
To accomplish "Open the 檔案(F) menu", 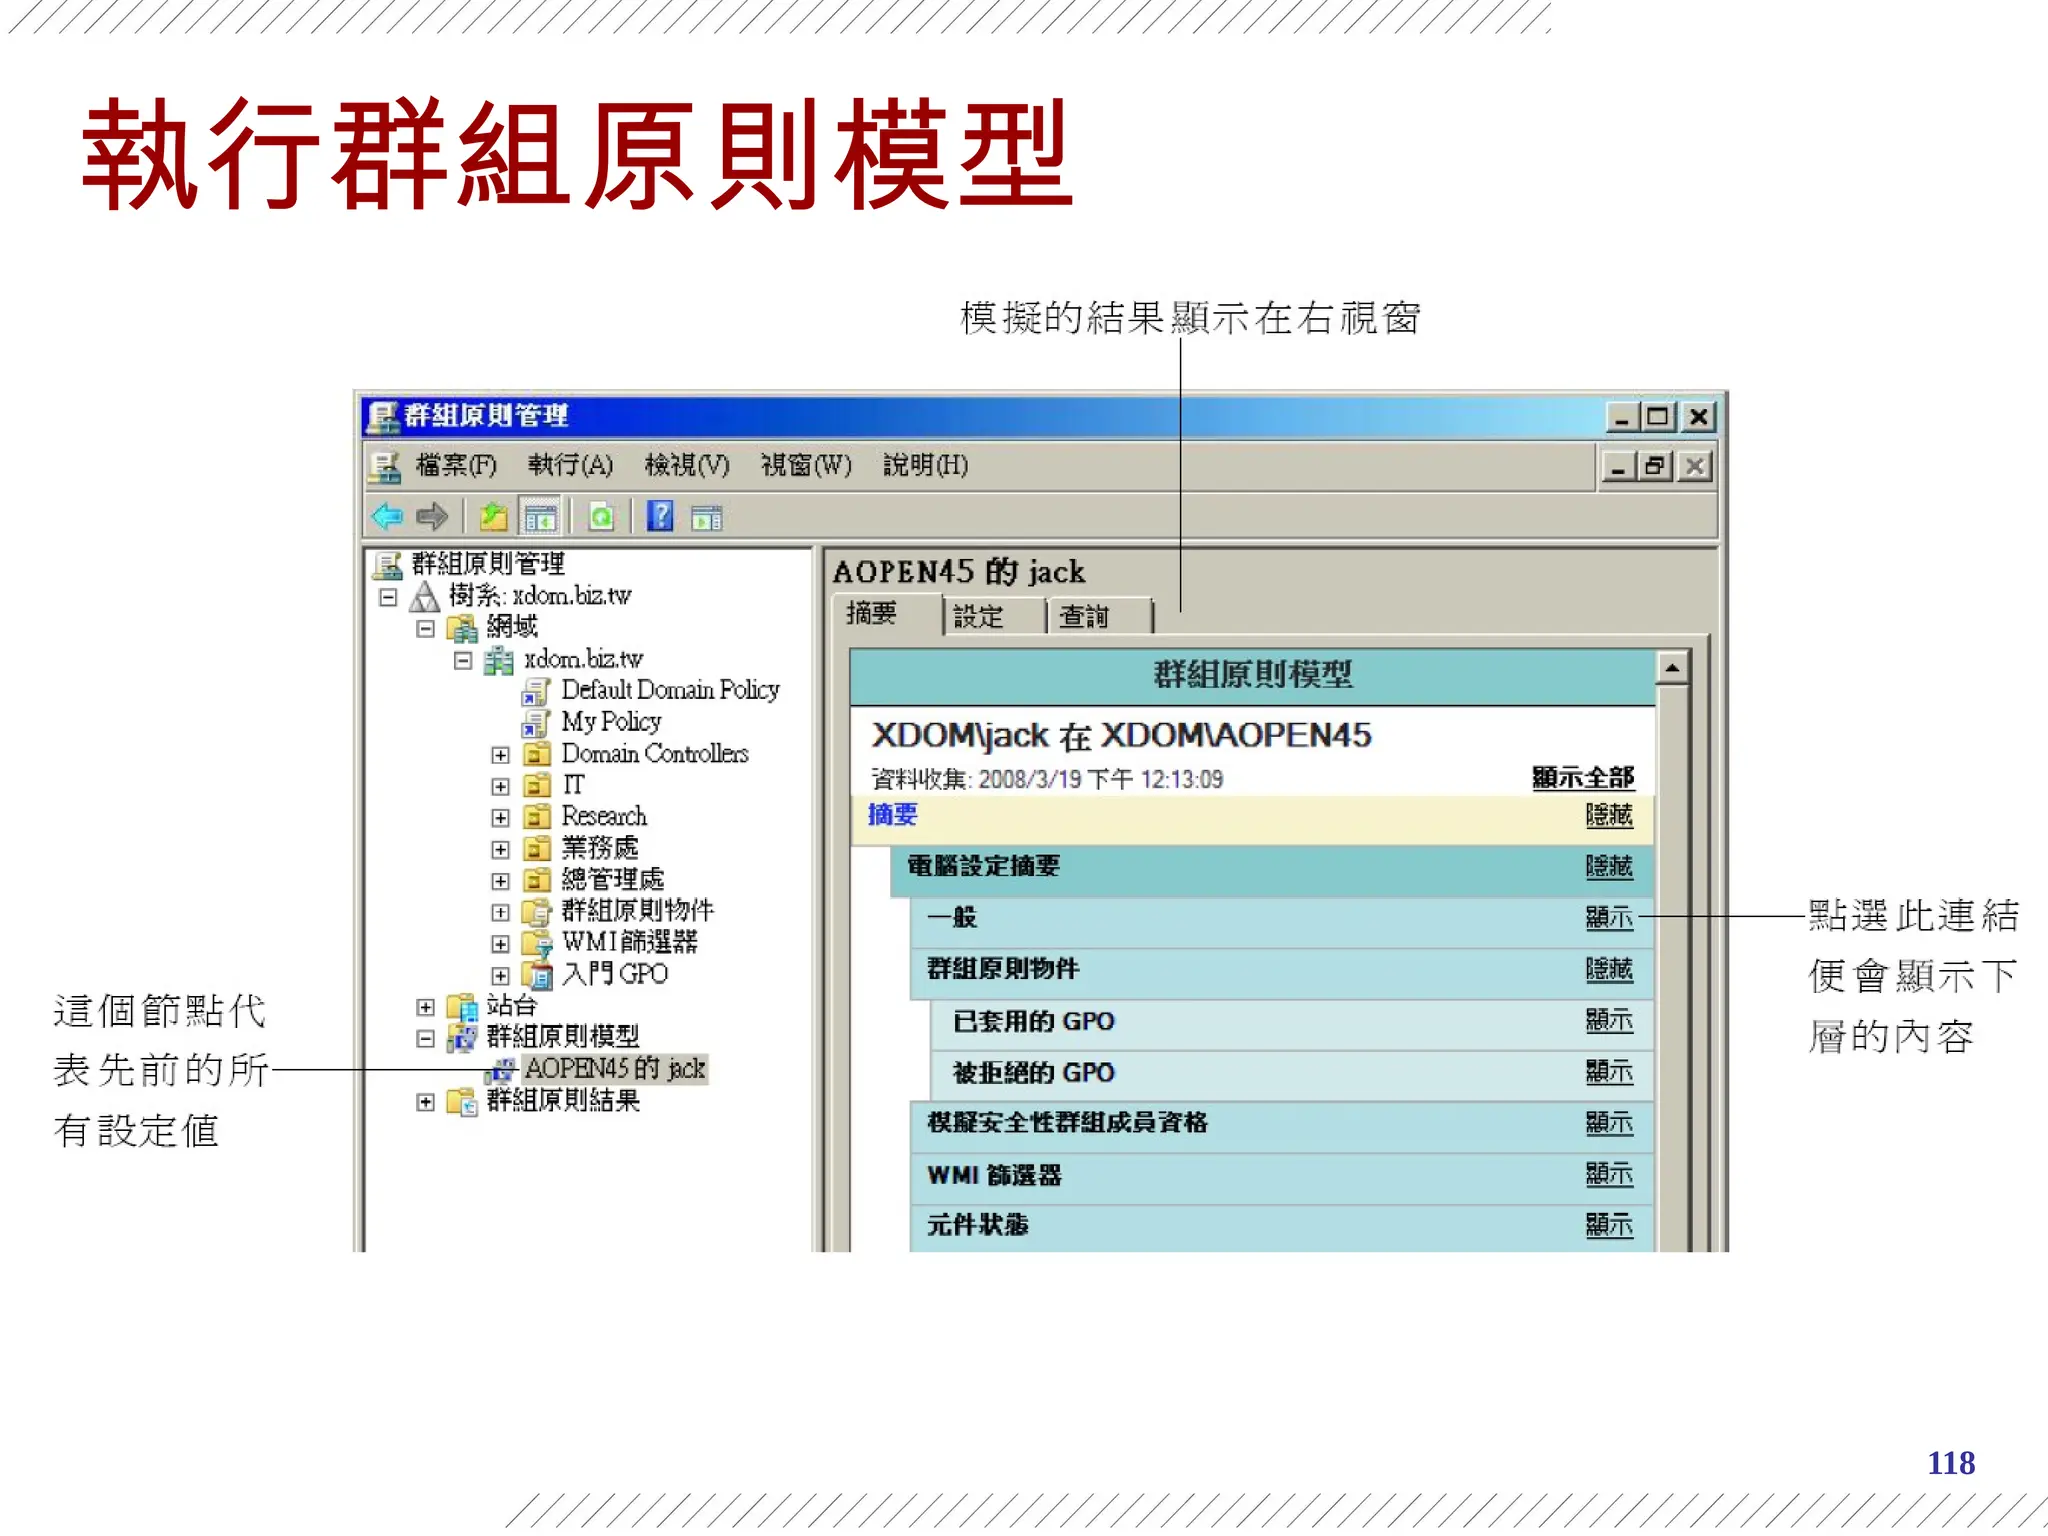I will pos(456,465).
